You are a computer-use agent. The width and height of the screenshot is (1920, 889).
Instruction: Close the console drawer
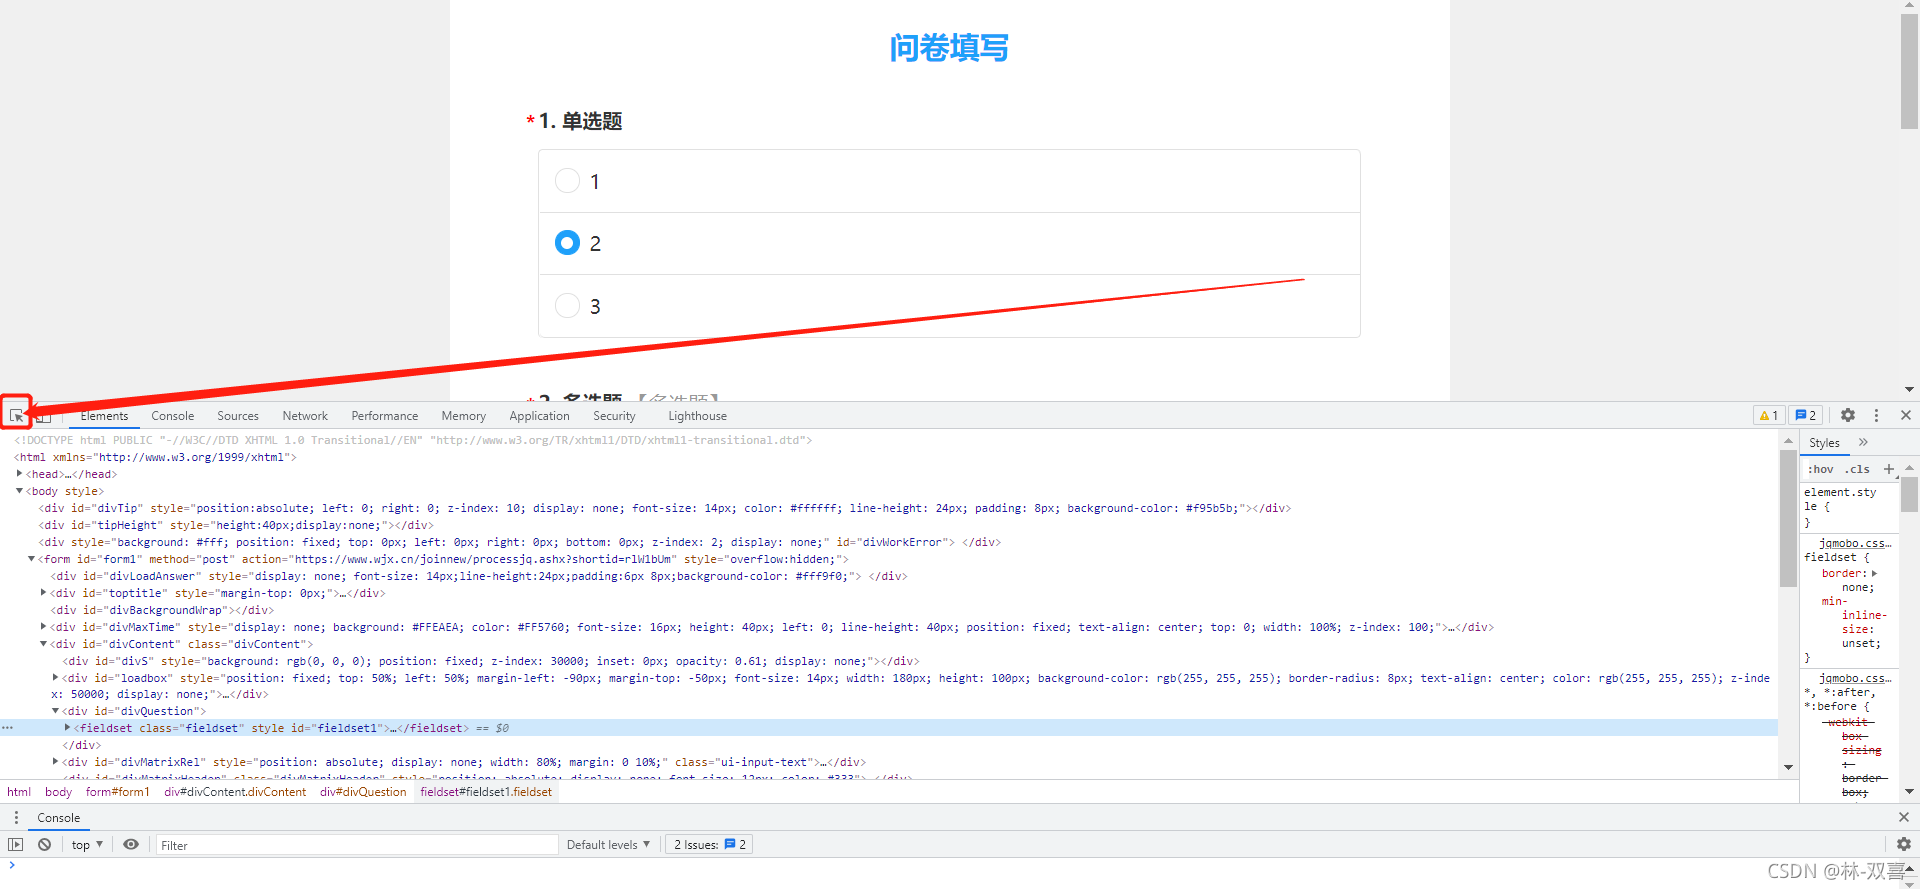point(1904,817)
